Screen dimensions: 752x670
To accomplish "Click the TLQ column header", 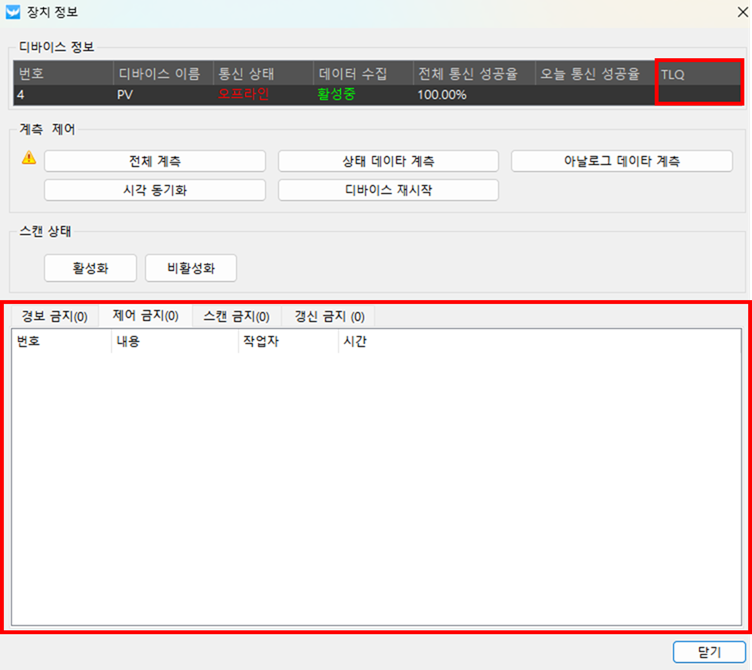I will (x=699, y=75).
